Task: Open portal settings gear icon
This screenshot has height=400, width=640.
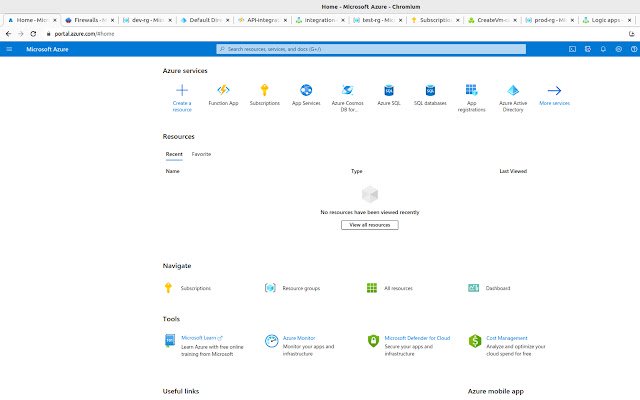Action: pos(619,49)
